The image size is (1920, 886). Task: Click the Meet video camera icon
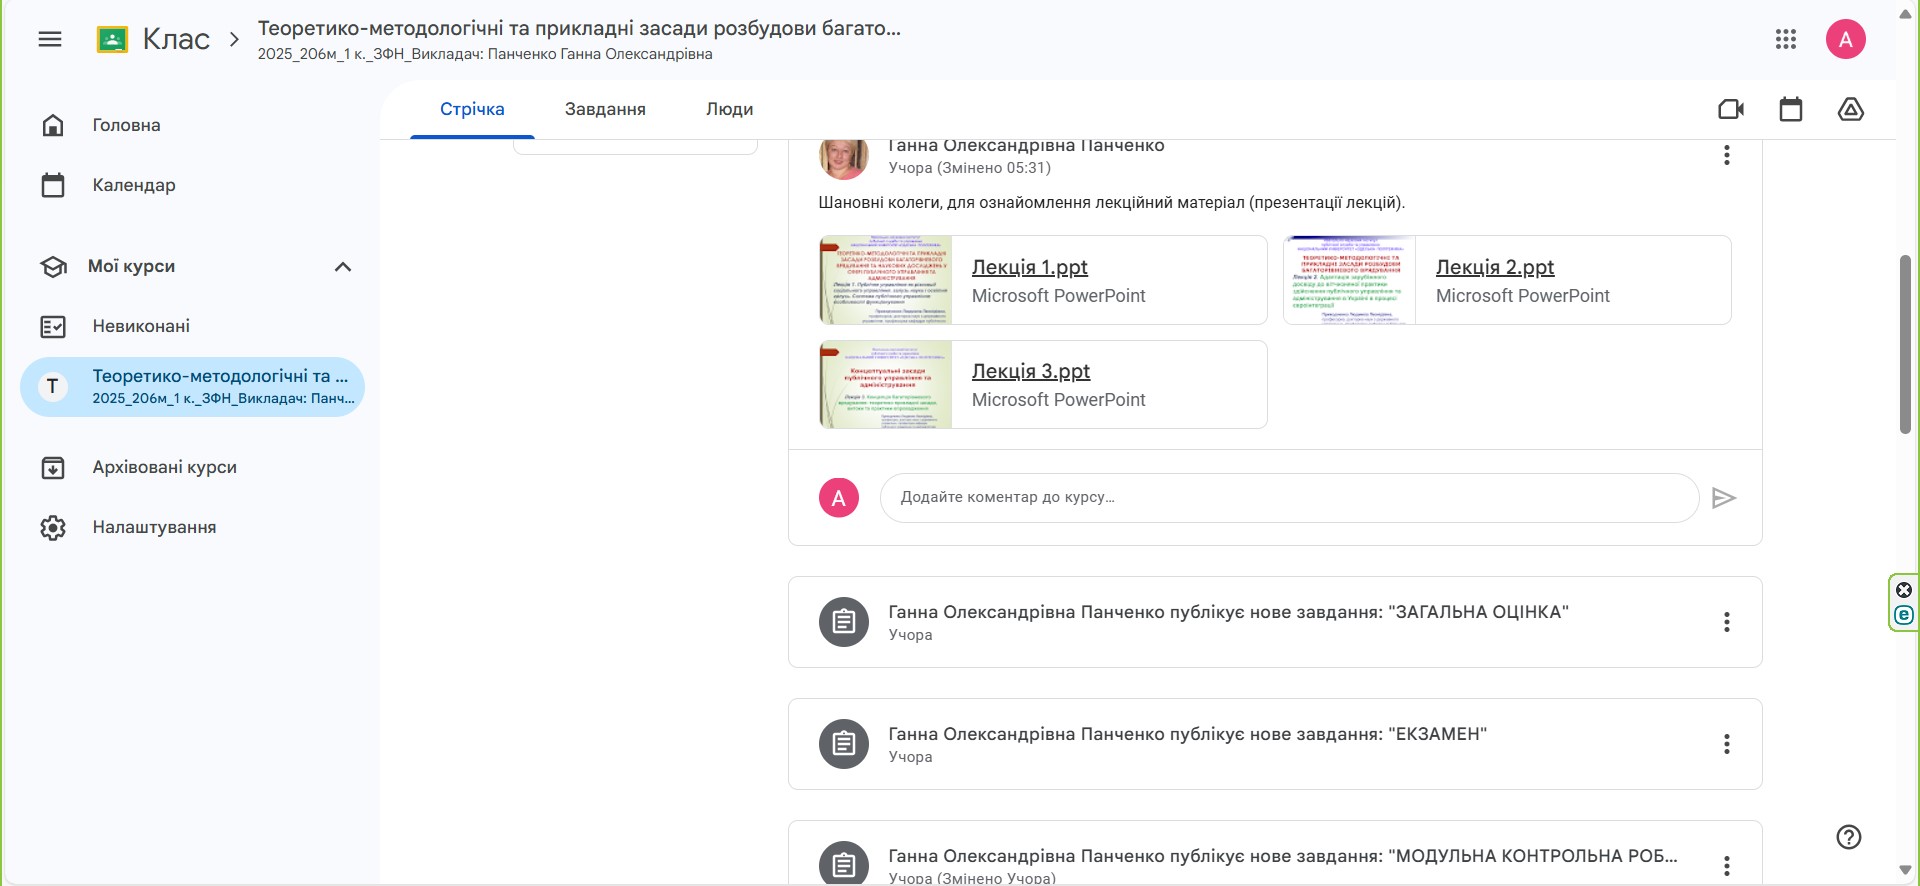1731,109
